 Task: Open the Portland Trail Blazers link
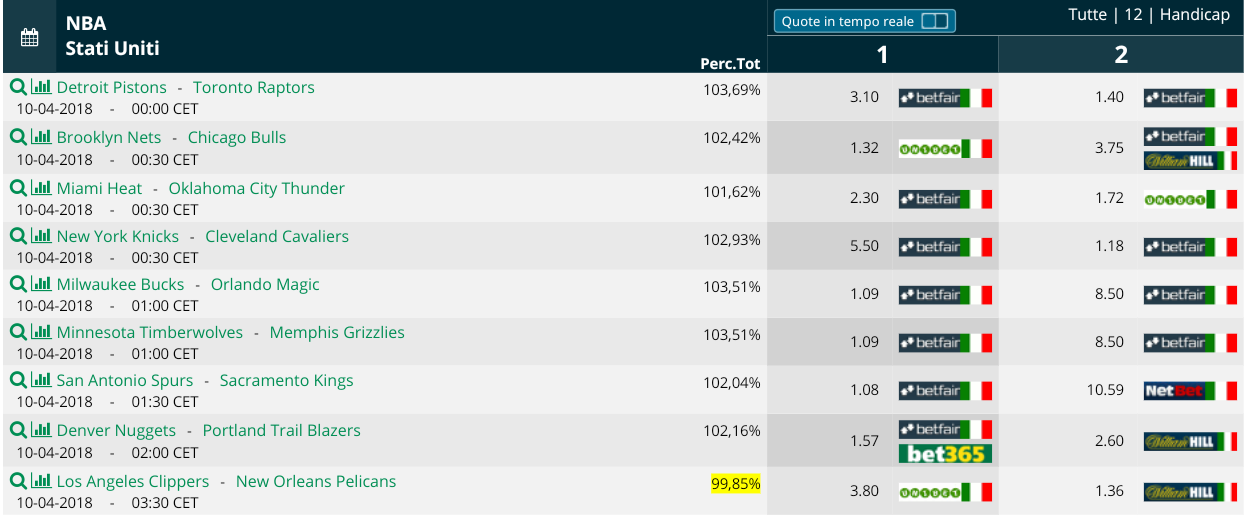(281, 430)
